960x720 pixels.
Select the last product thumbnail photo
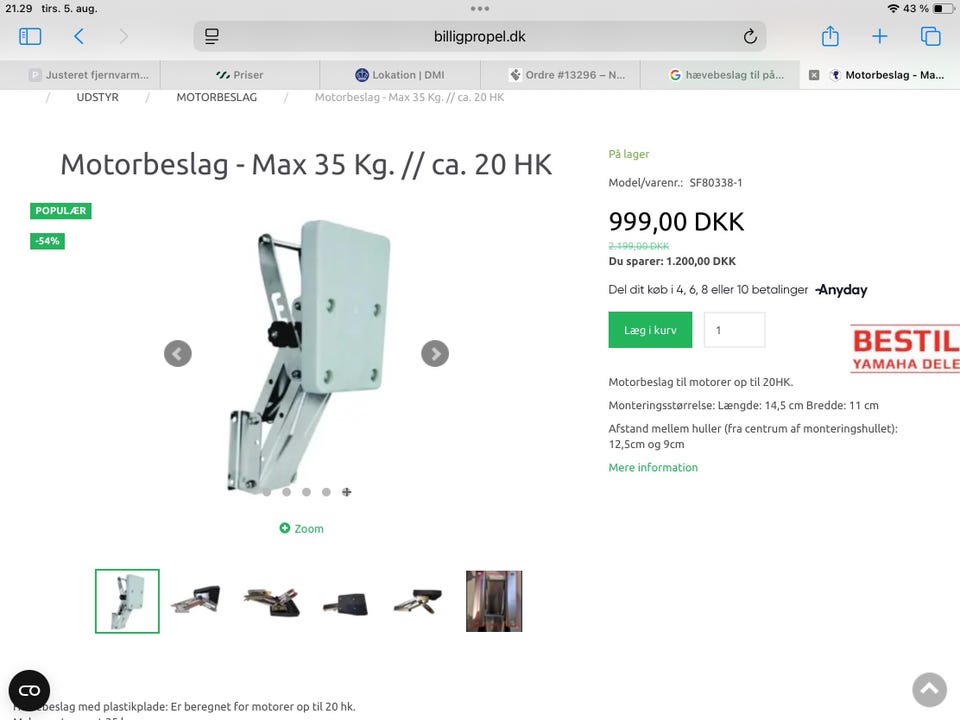pyautogui.click(x=494, y=601)
